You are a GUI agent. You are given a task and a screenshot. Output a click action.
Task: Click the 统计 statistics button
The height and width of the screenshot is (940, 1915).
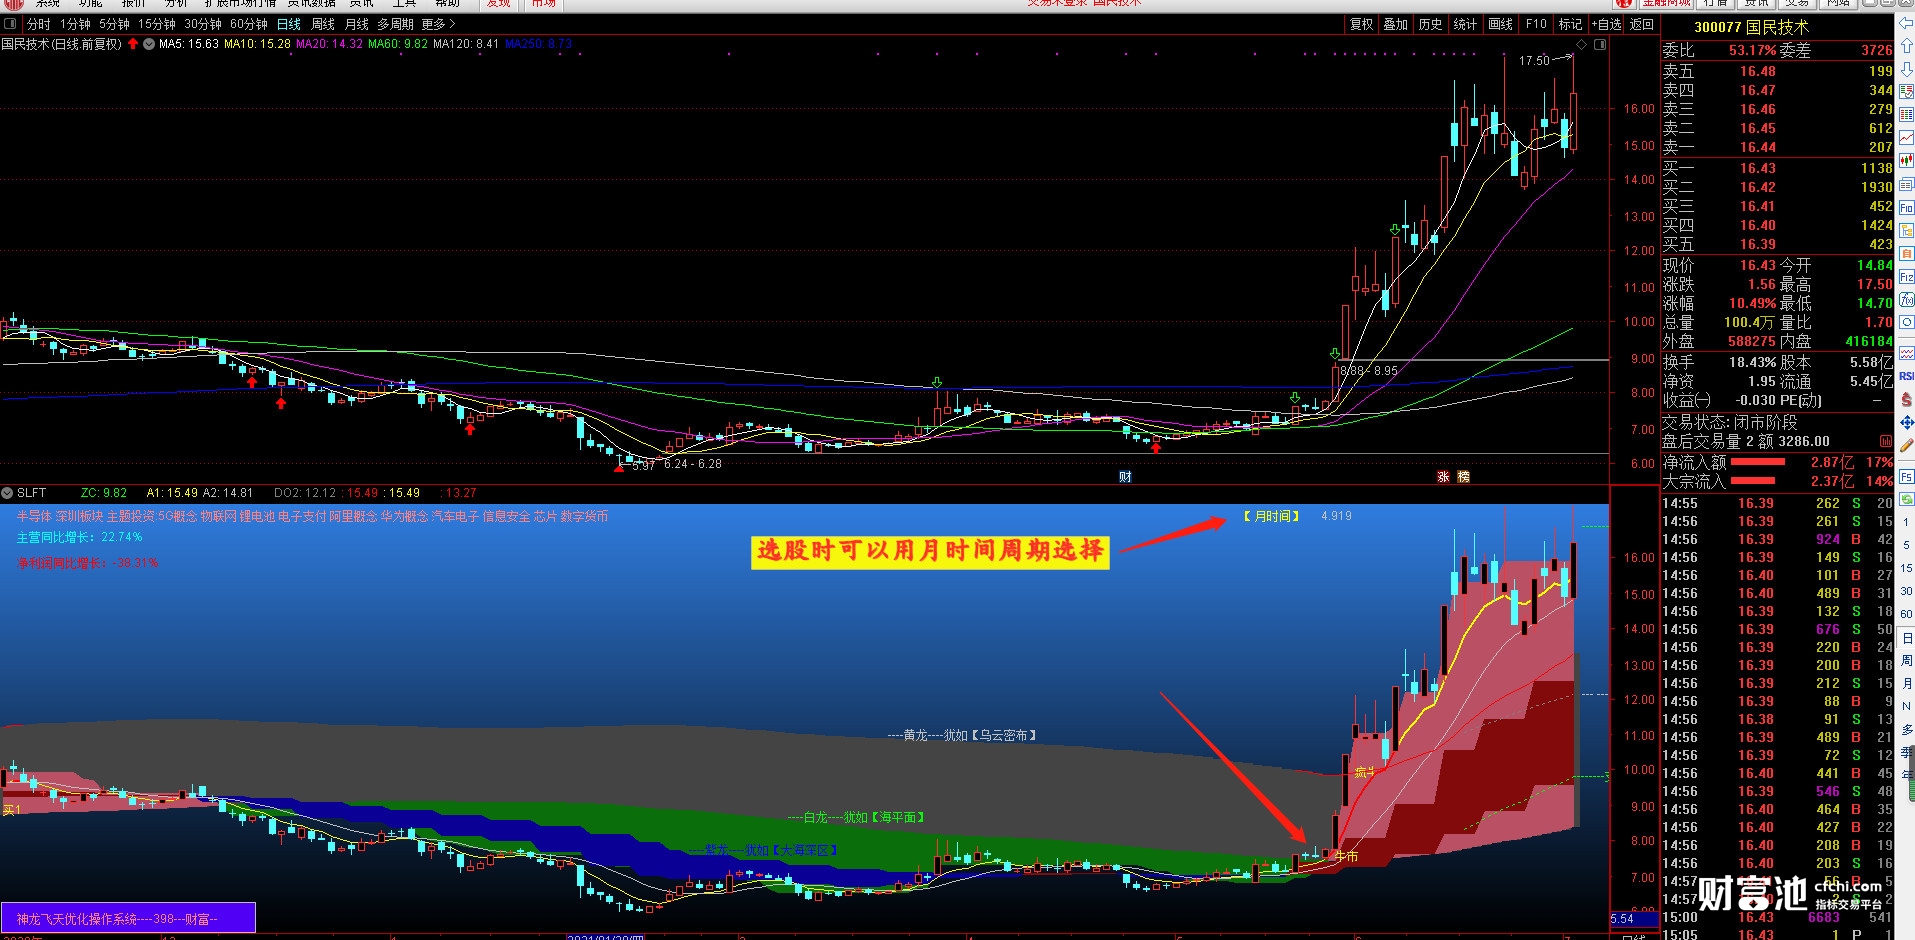[1465, 24]
